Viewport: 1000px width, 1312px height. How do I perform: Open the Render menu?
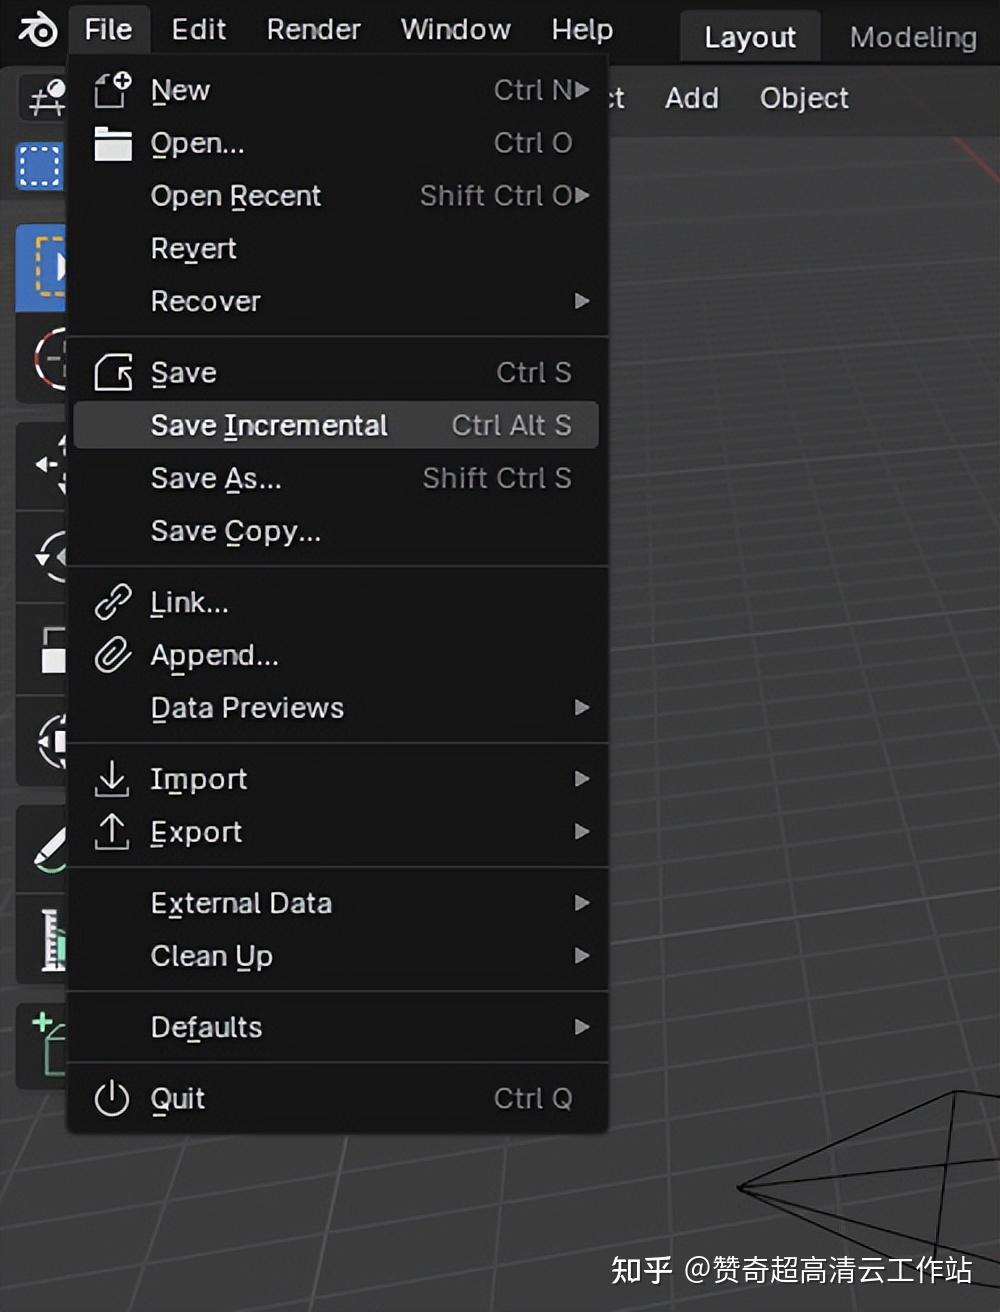coord(312,29)
